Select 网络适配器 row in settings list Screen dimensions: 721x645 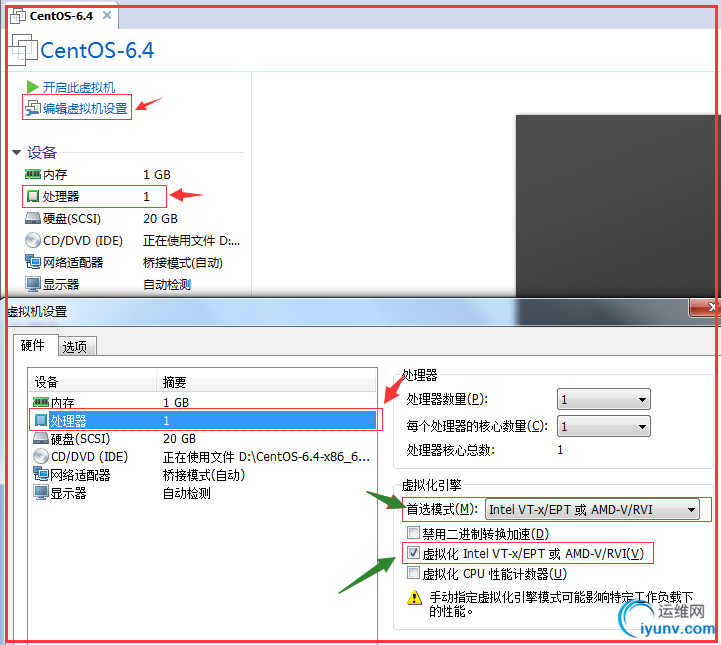[x=202, y=474]
